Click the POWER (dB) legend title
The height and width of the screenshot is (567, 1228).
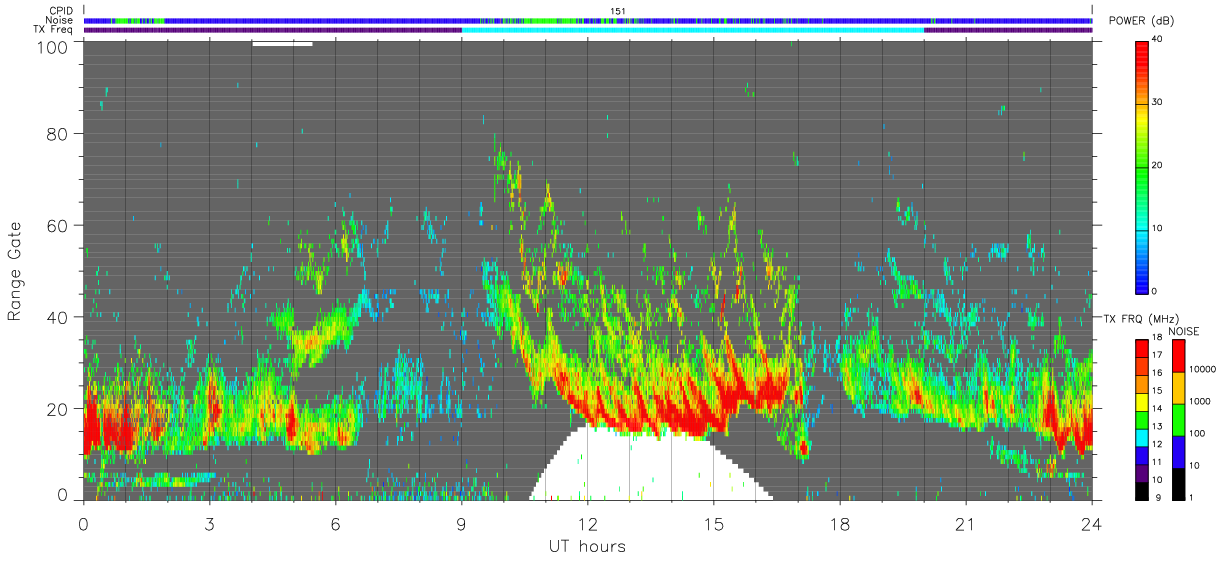(1142, 21)
